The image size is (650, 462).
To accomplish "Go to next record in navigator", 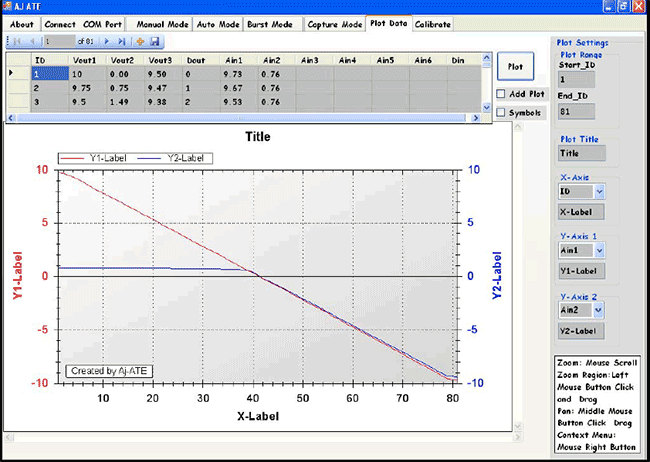I will (107, 41).
